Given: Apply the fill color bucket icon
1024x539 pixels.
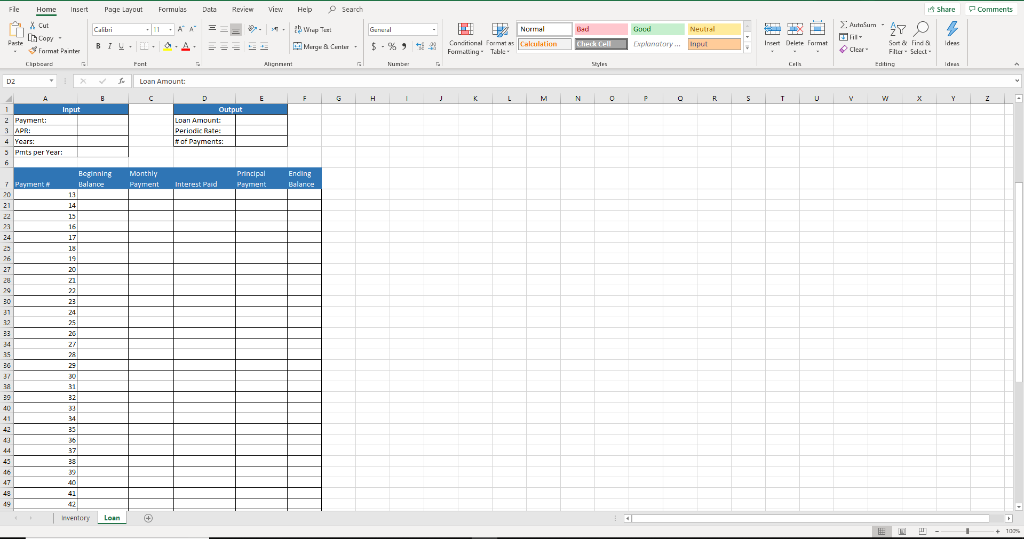Looking at the screenshot, I should (x=168, y=46).
